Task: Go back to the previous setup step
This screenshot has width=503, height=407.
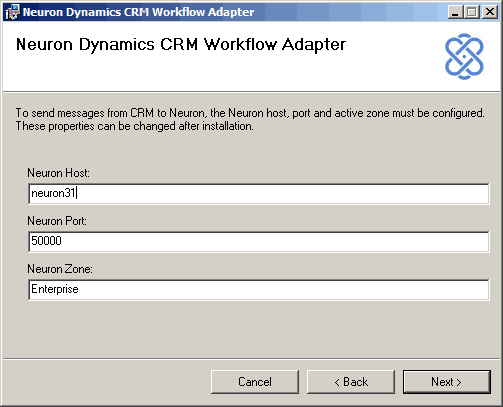Action: click(x=351, y=382)
